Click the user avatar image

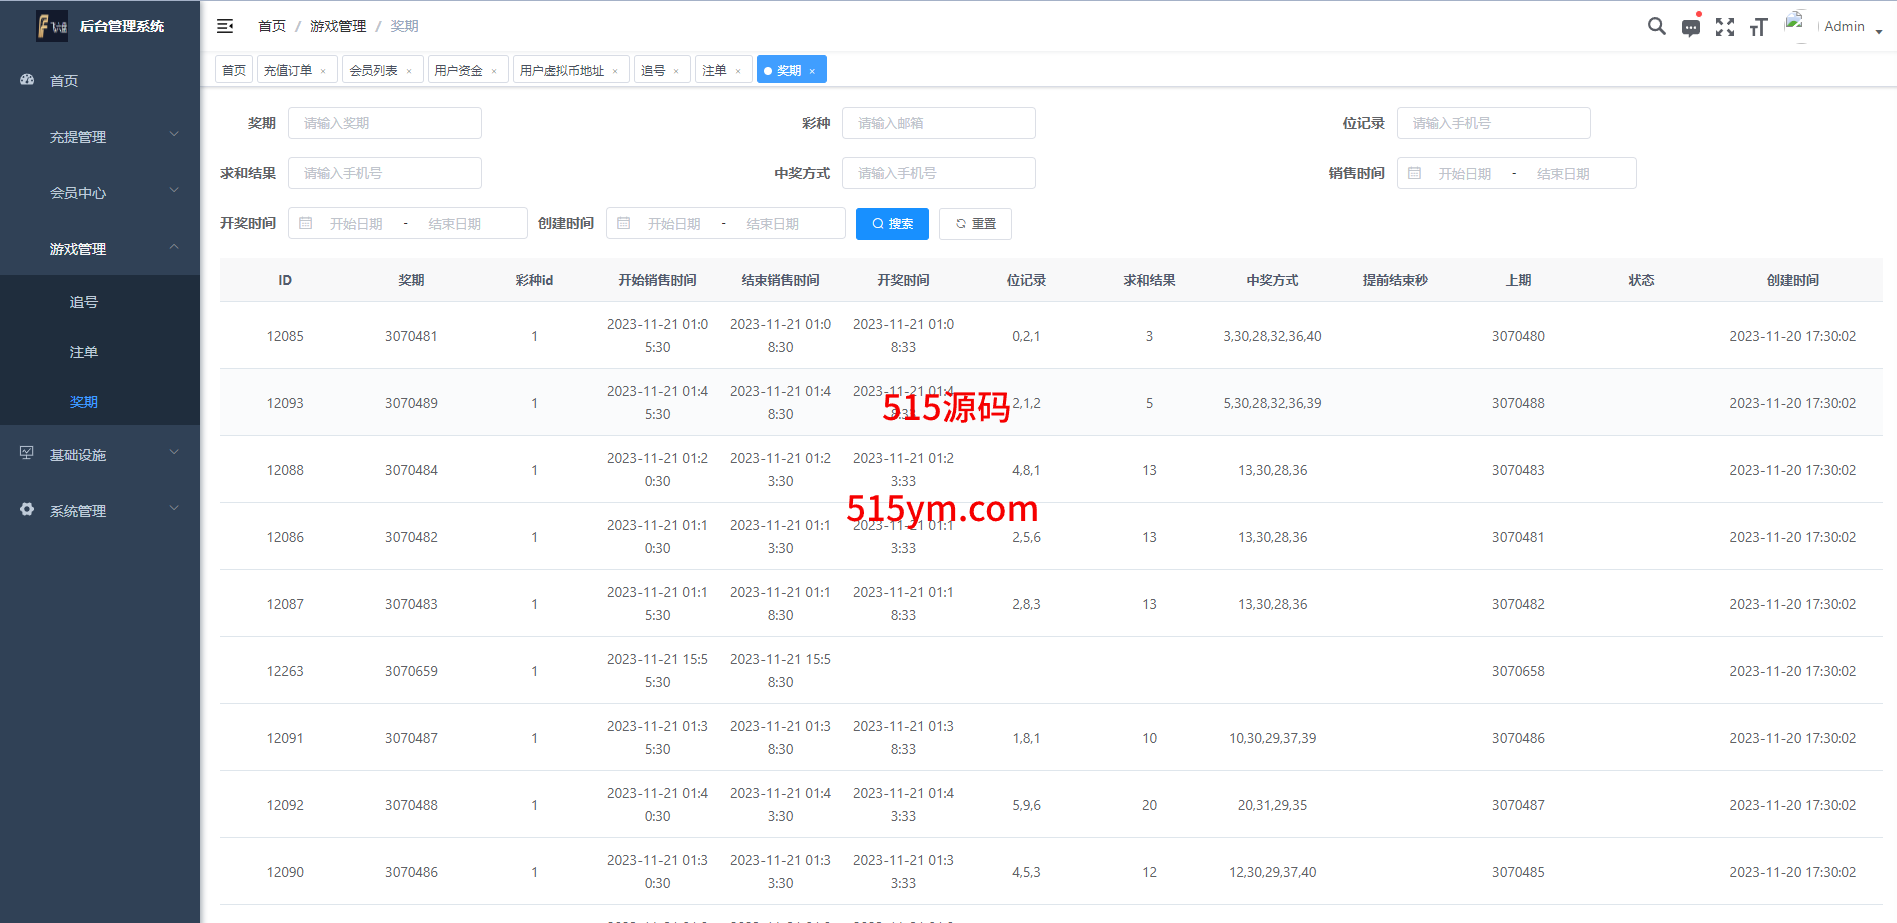coord(1796,24)
